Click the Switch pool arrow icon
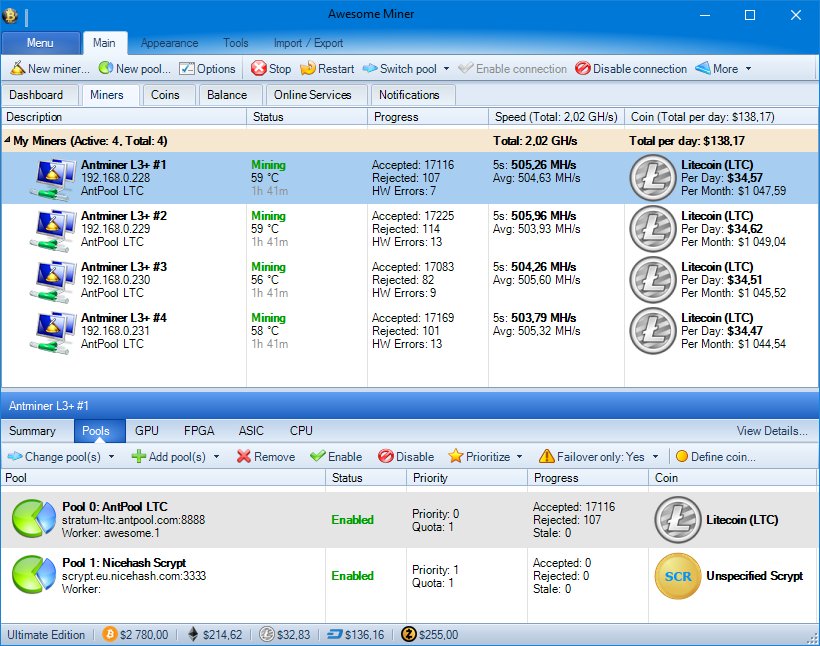This screenshot has width=820, height=646. coord(370,69)
